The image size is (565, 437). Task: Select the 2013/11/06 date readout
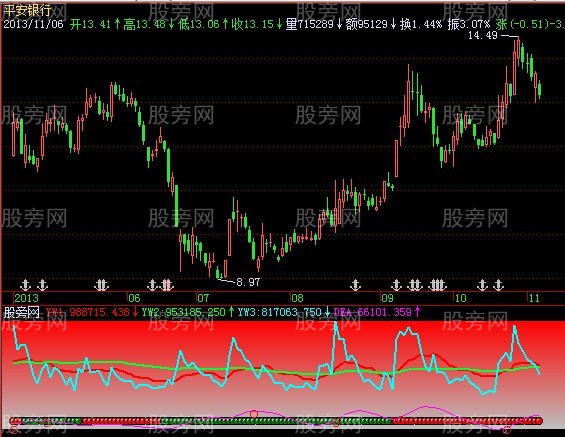[33, 24]
